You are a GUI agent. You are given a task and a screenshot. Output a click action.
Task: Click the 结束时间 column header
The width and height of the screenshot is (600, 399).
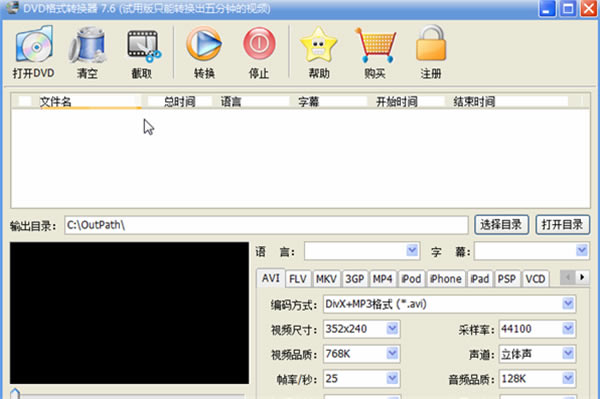510,101
